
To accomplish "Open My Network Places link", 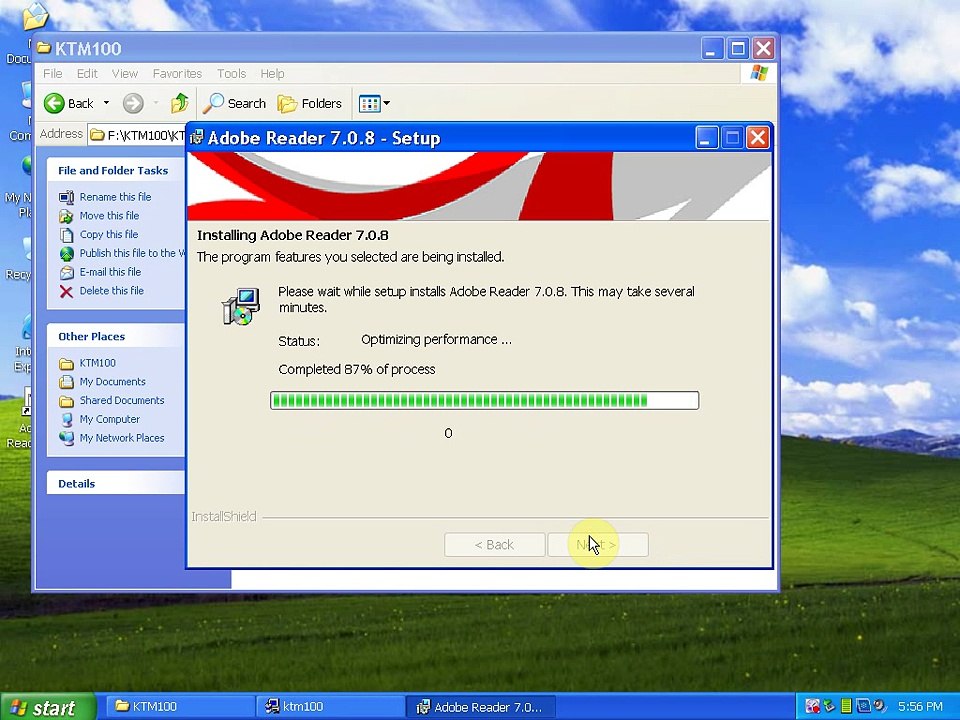I will click(122, 438).
